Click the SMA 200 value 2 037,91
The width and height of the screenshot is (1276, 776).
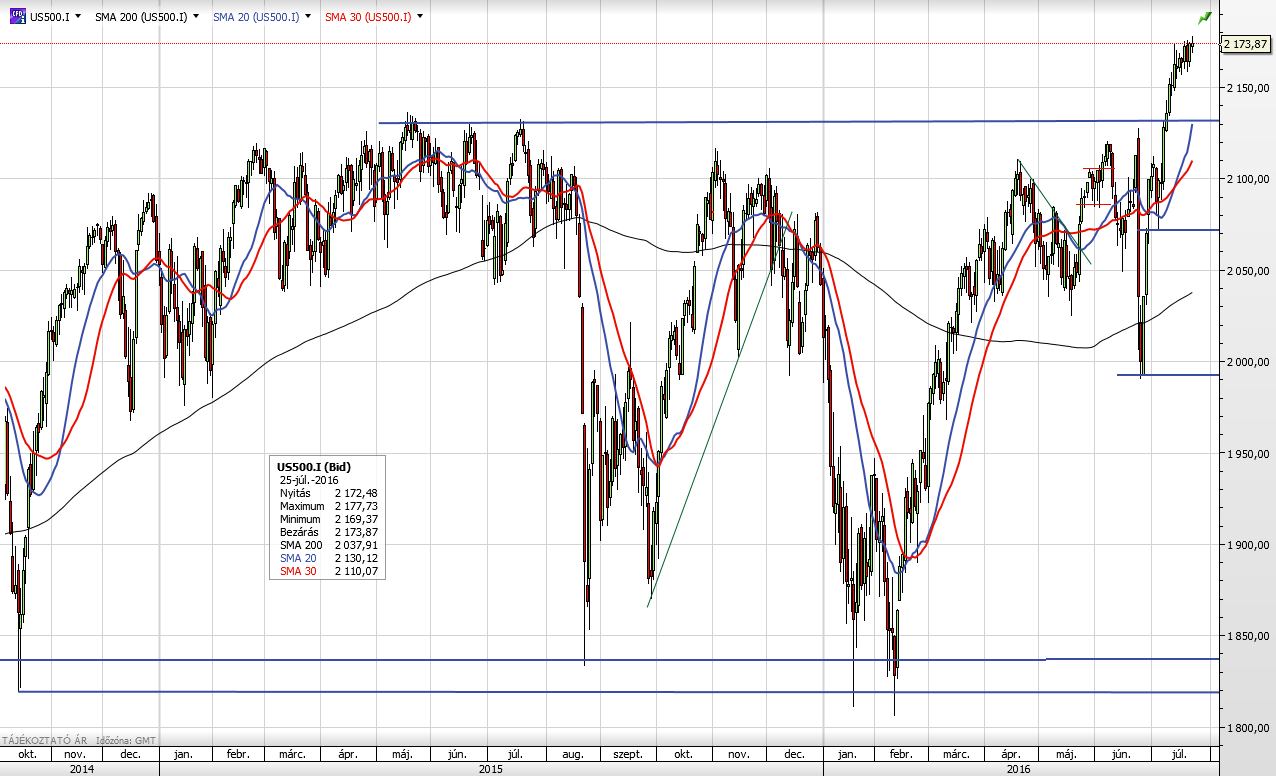click(356, 545)
